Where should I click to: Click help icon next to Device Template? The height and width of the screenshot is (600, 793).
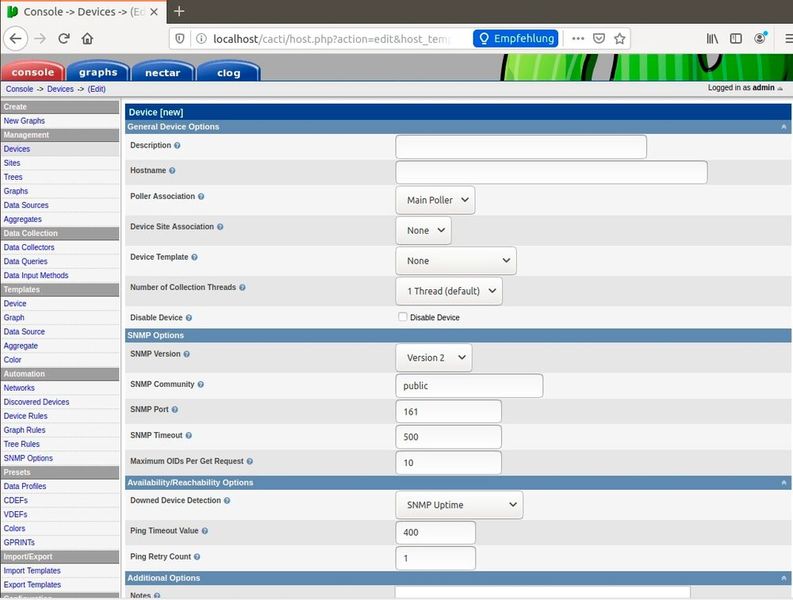(194, 257)
